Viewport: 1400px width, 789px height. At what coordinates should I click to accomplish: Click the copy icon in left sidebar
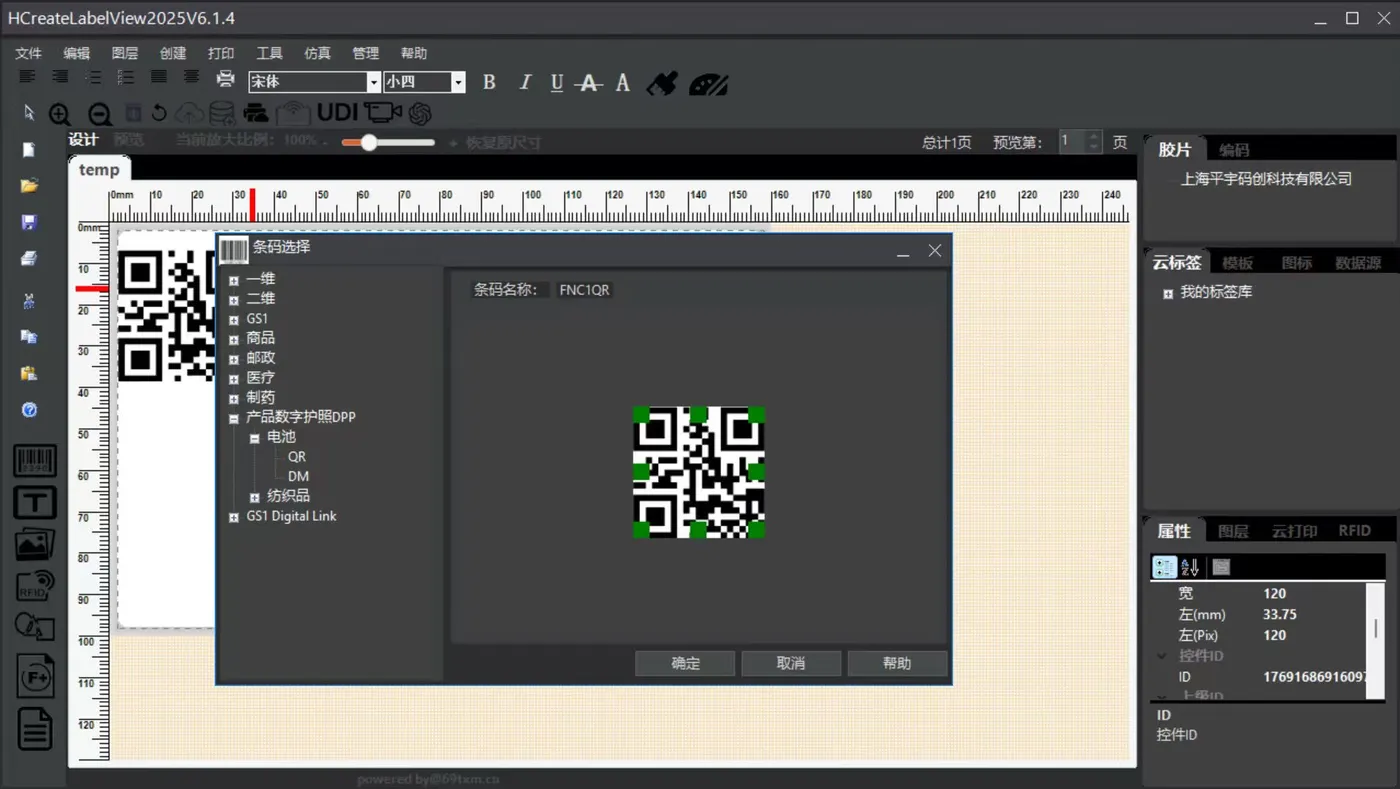[x=29, y=337]
